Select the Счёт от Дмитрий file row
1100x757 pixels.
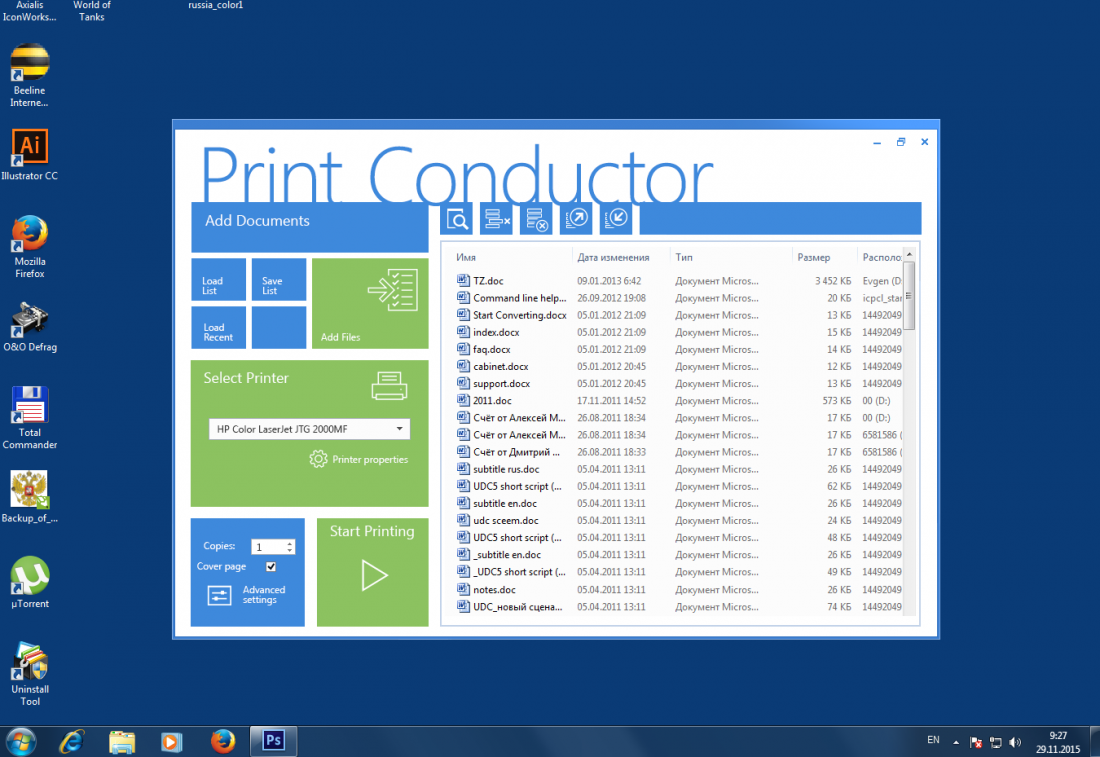678,452
